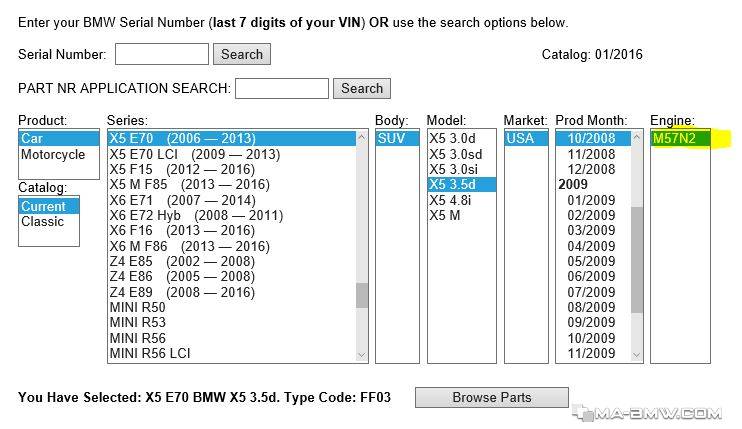
Task: Select model X5 3.5d
Action: pos(461,184)
